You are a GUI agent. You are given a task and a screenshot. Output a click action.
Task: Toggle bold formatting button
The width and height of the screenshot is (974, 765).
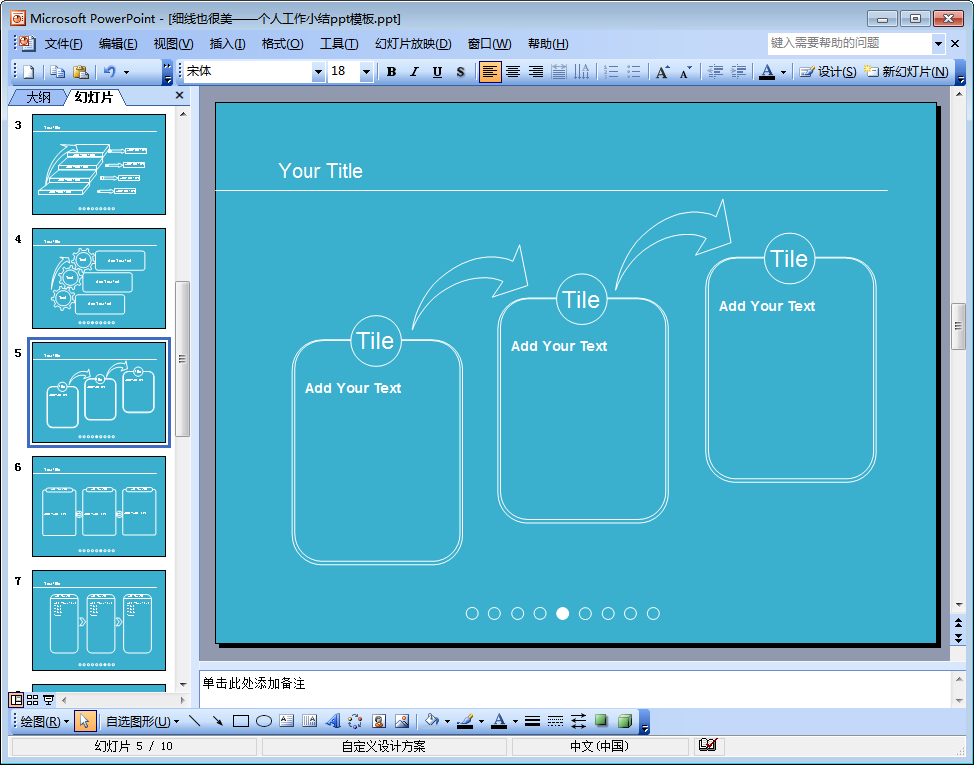click(x=391, y=72)
